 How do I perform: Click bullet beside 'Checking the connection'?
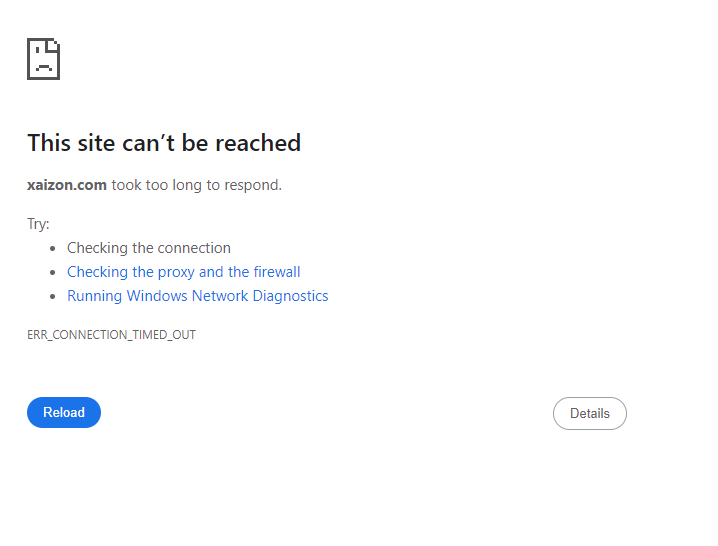[x=53, y=248]
